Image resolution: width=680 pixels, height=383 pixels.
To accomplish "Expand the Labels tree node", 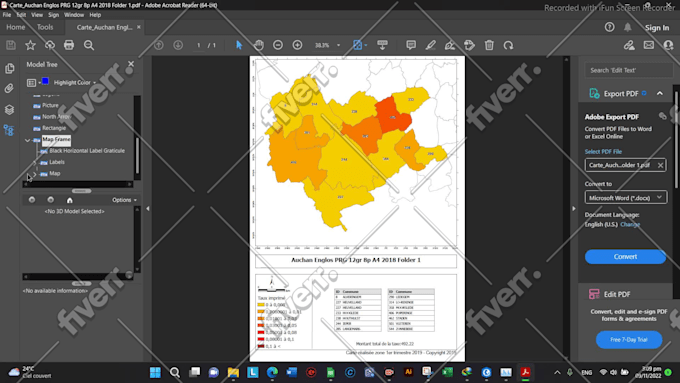I will point(35,162).
